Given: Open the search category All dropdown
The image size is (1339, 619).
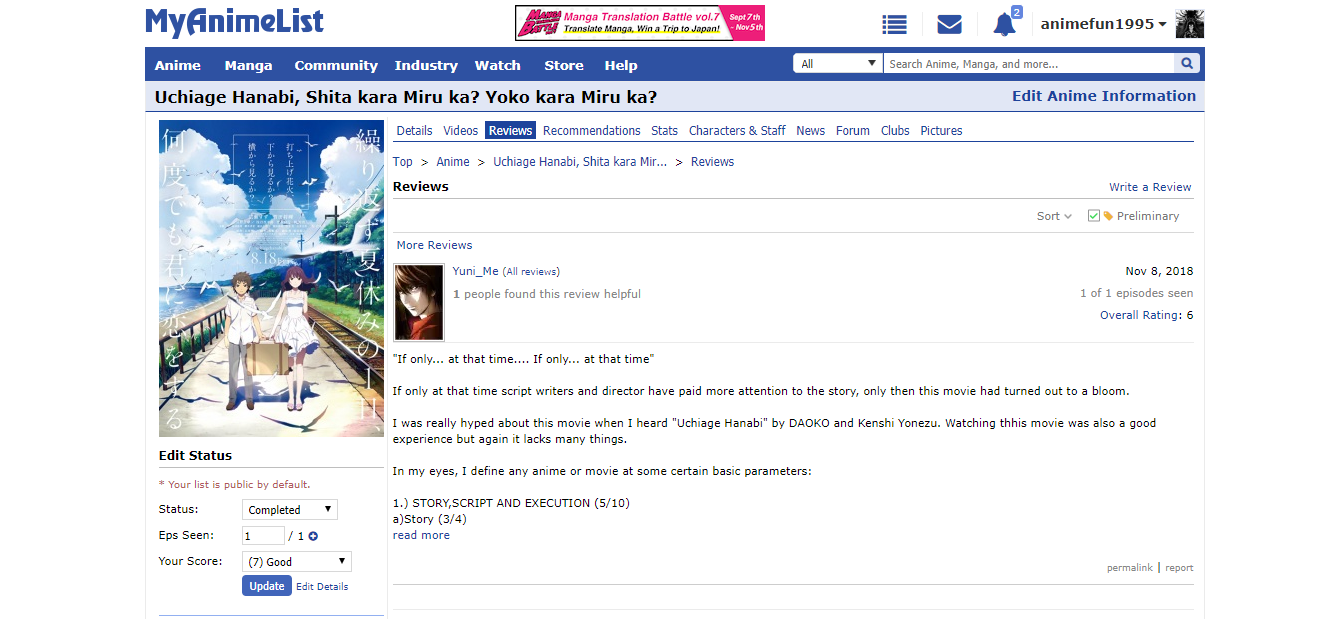Looking at the screenshot, I should tap(838, 64).
